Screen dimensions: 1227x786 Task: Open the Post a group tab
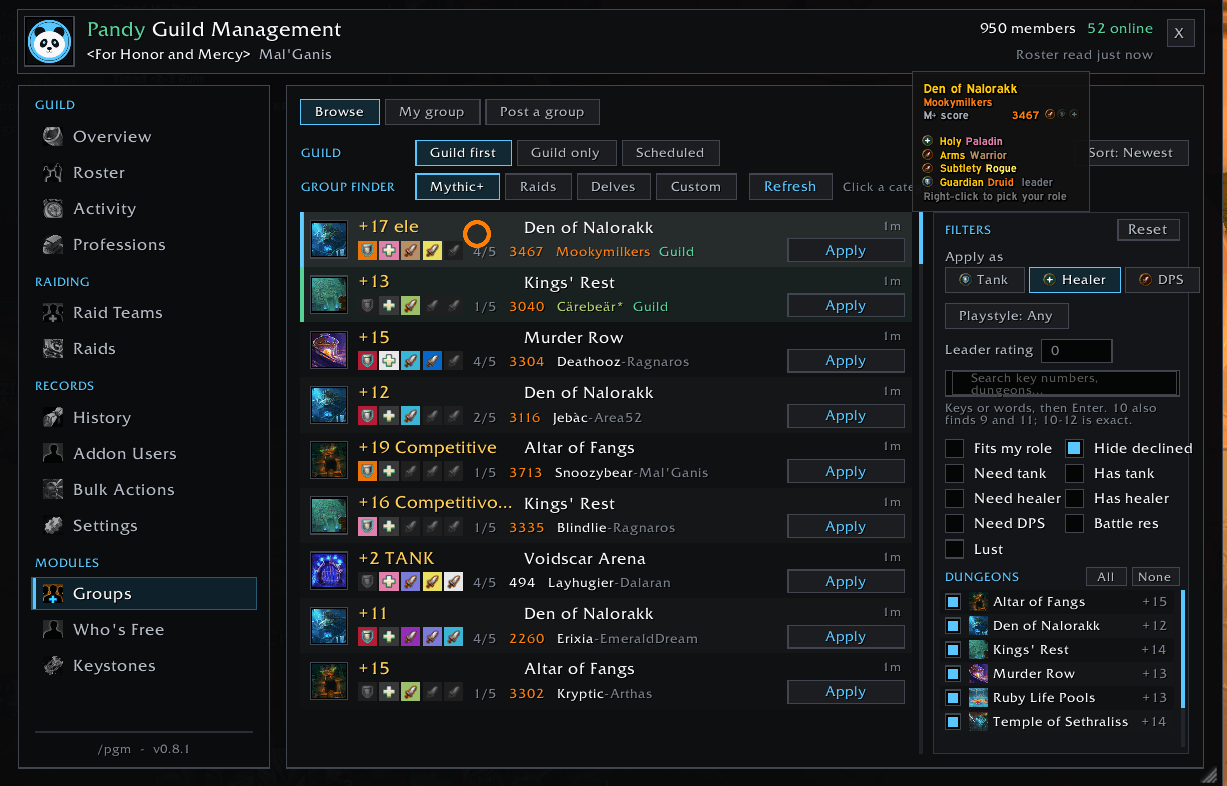click(x=542, y=112)
